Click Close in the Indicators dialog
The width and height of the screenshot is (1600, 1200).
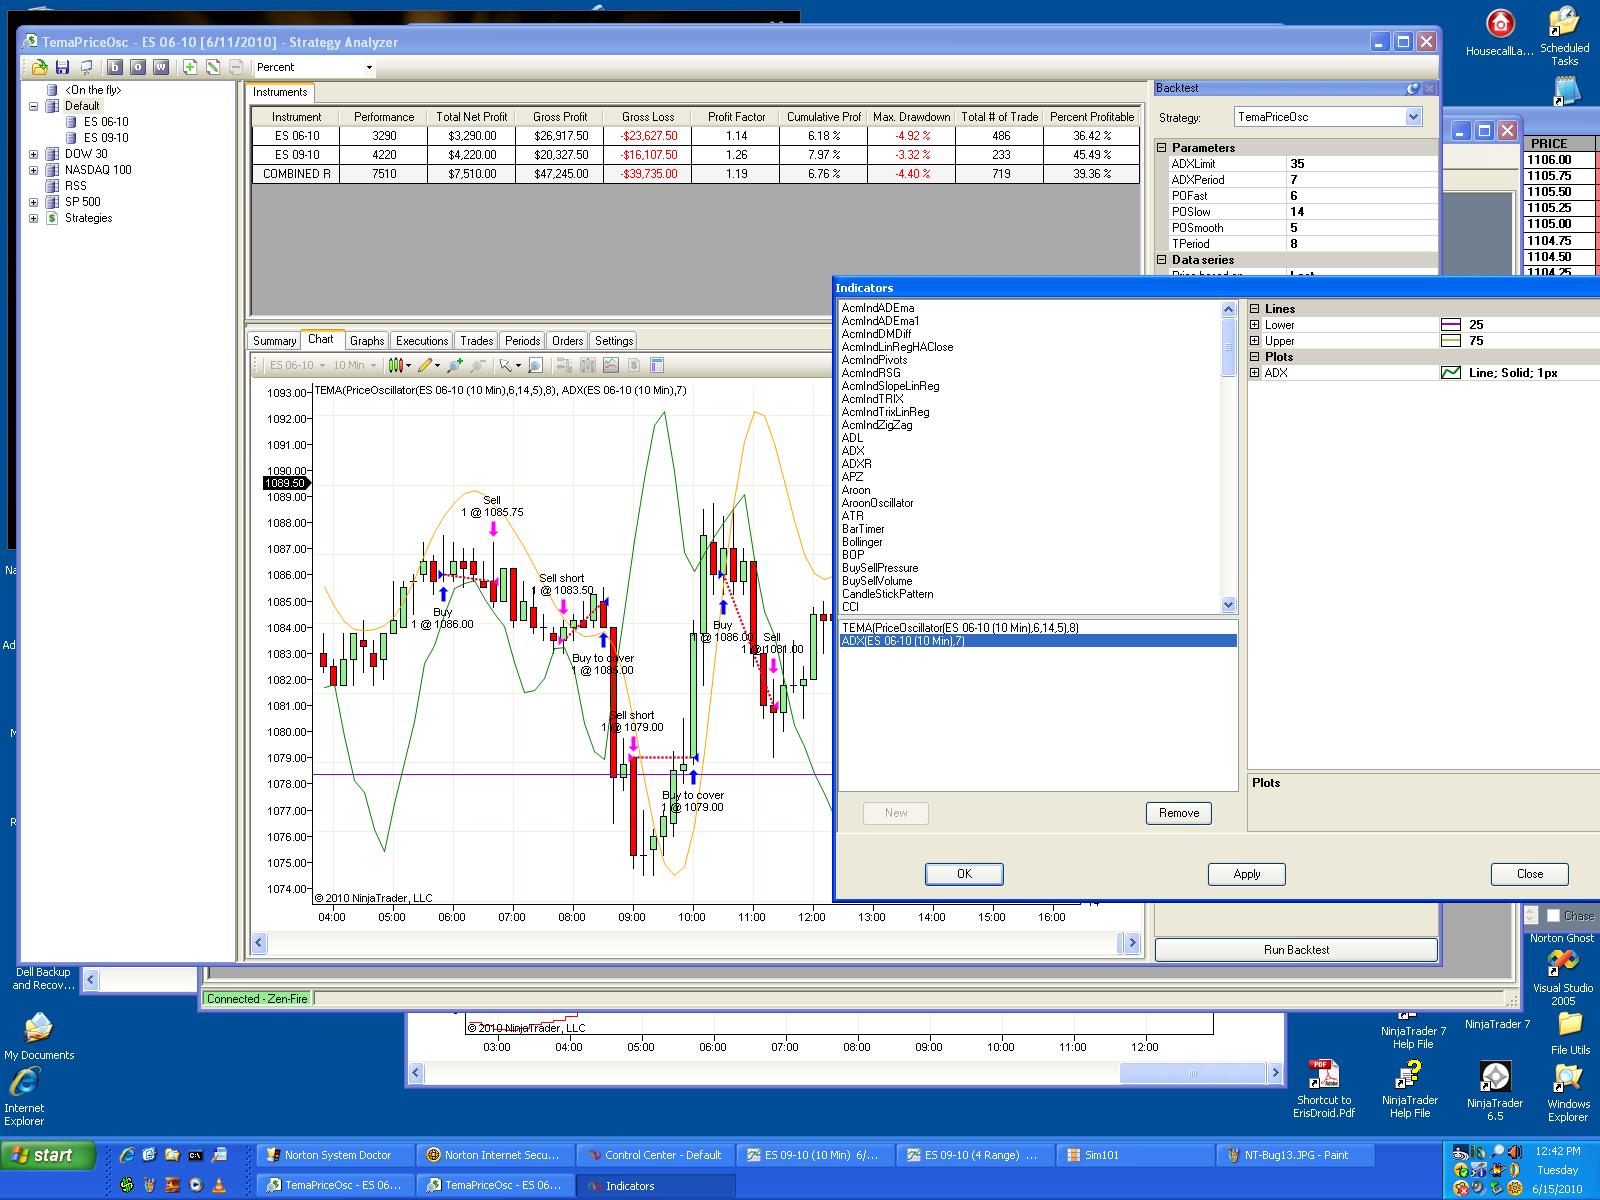[x=1530, y=874]
